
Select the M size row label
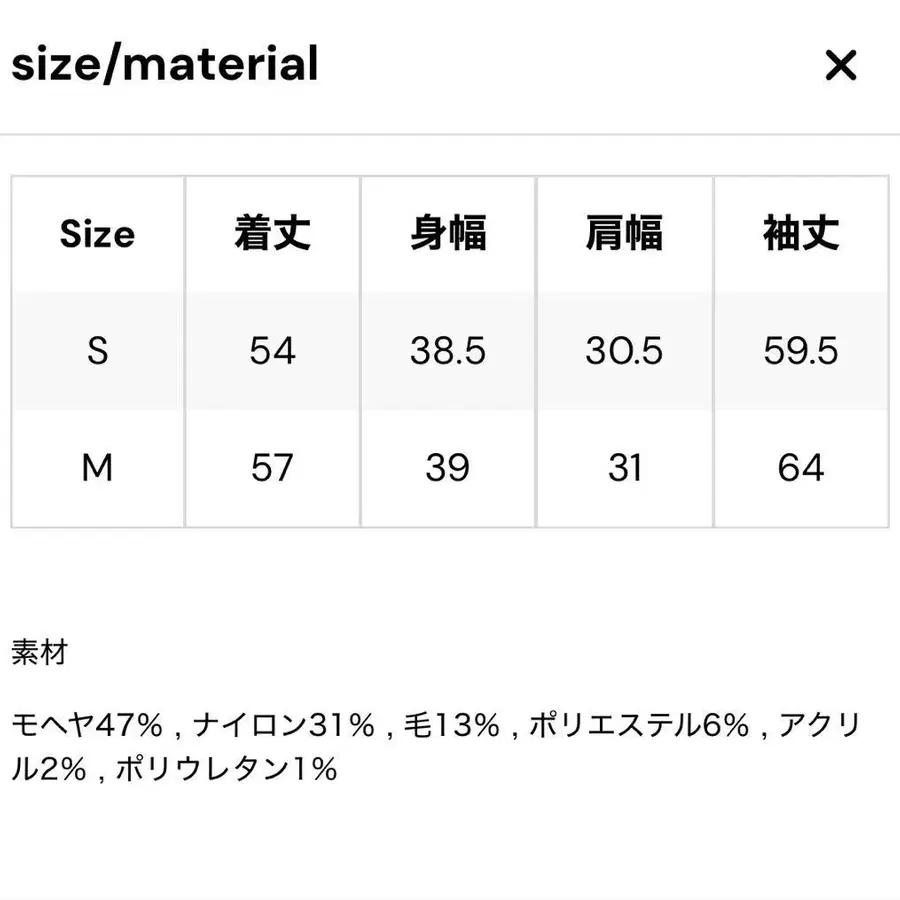point(97,467)
